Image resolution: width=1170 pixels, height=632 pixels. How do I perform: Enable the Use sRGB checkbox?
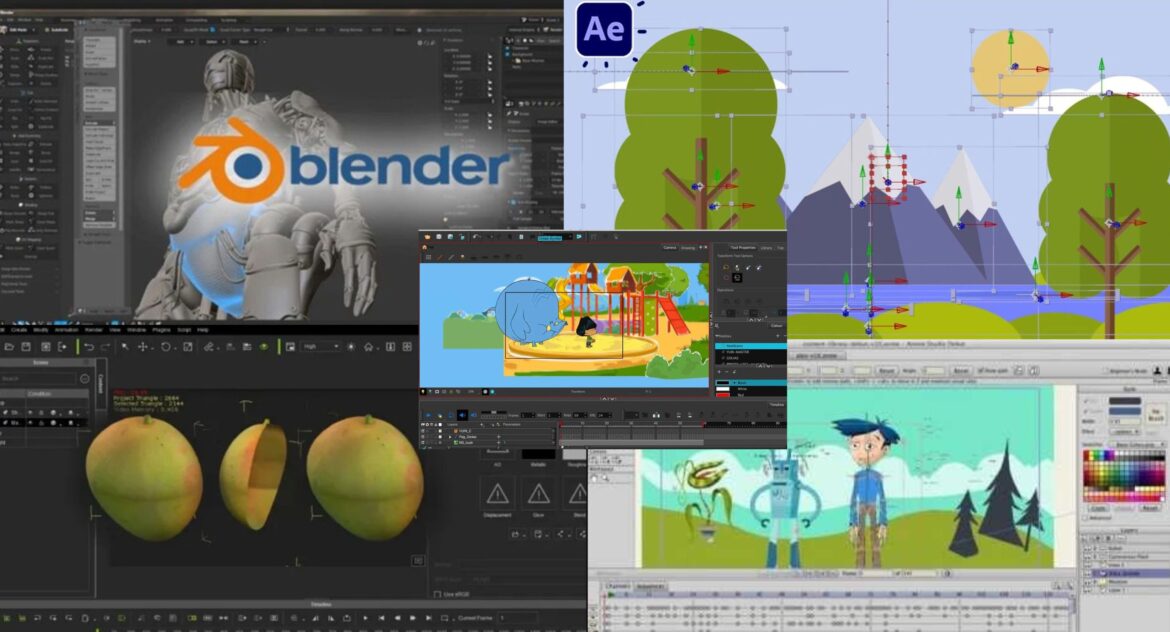pyautogui.click(x=438, y=595)
